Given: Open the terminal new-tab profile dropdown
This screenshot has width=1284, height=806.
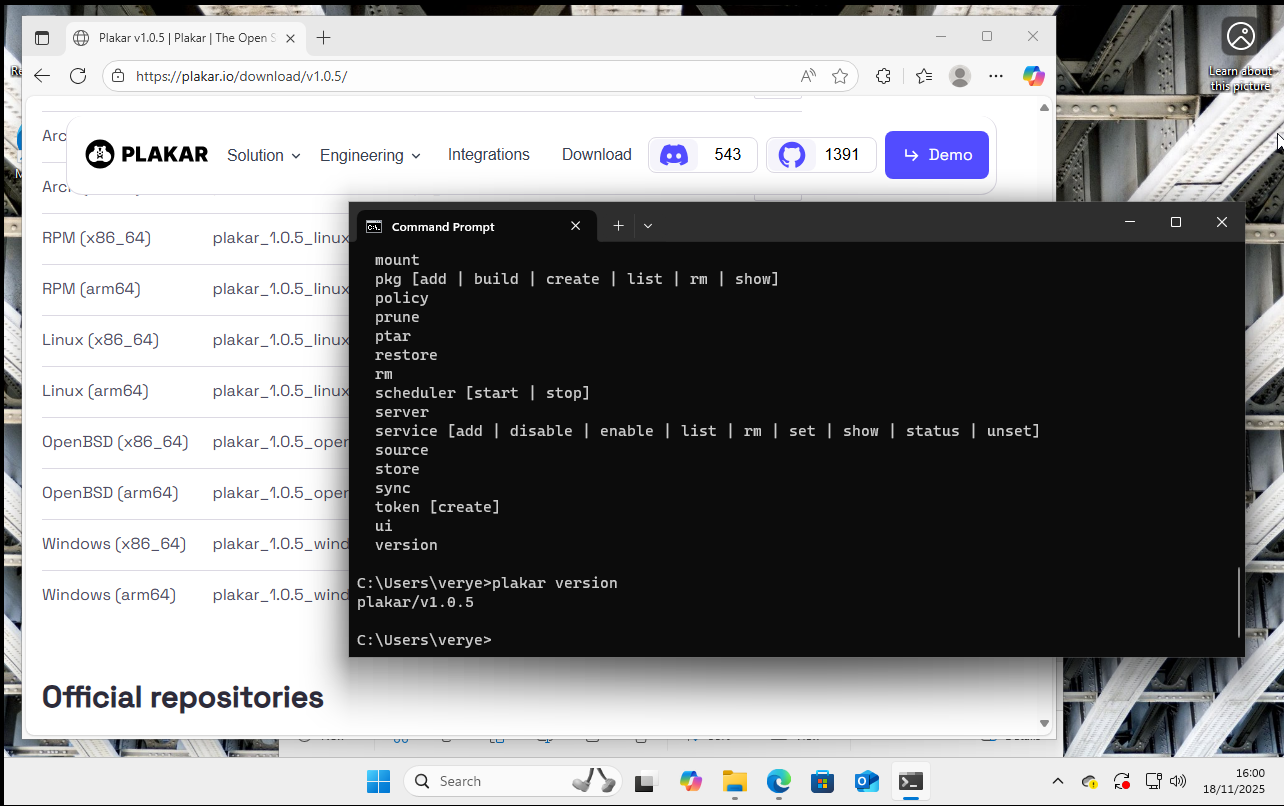Looking at the screenshot, I should click(x=648, y=226).
